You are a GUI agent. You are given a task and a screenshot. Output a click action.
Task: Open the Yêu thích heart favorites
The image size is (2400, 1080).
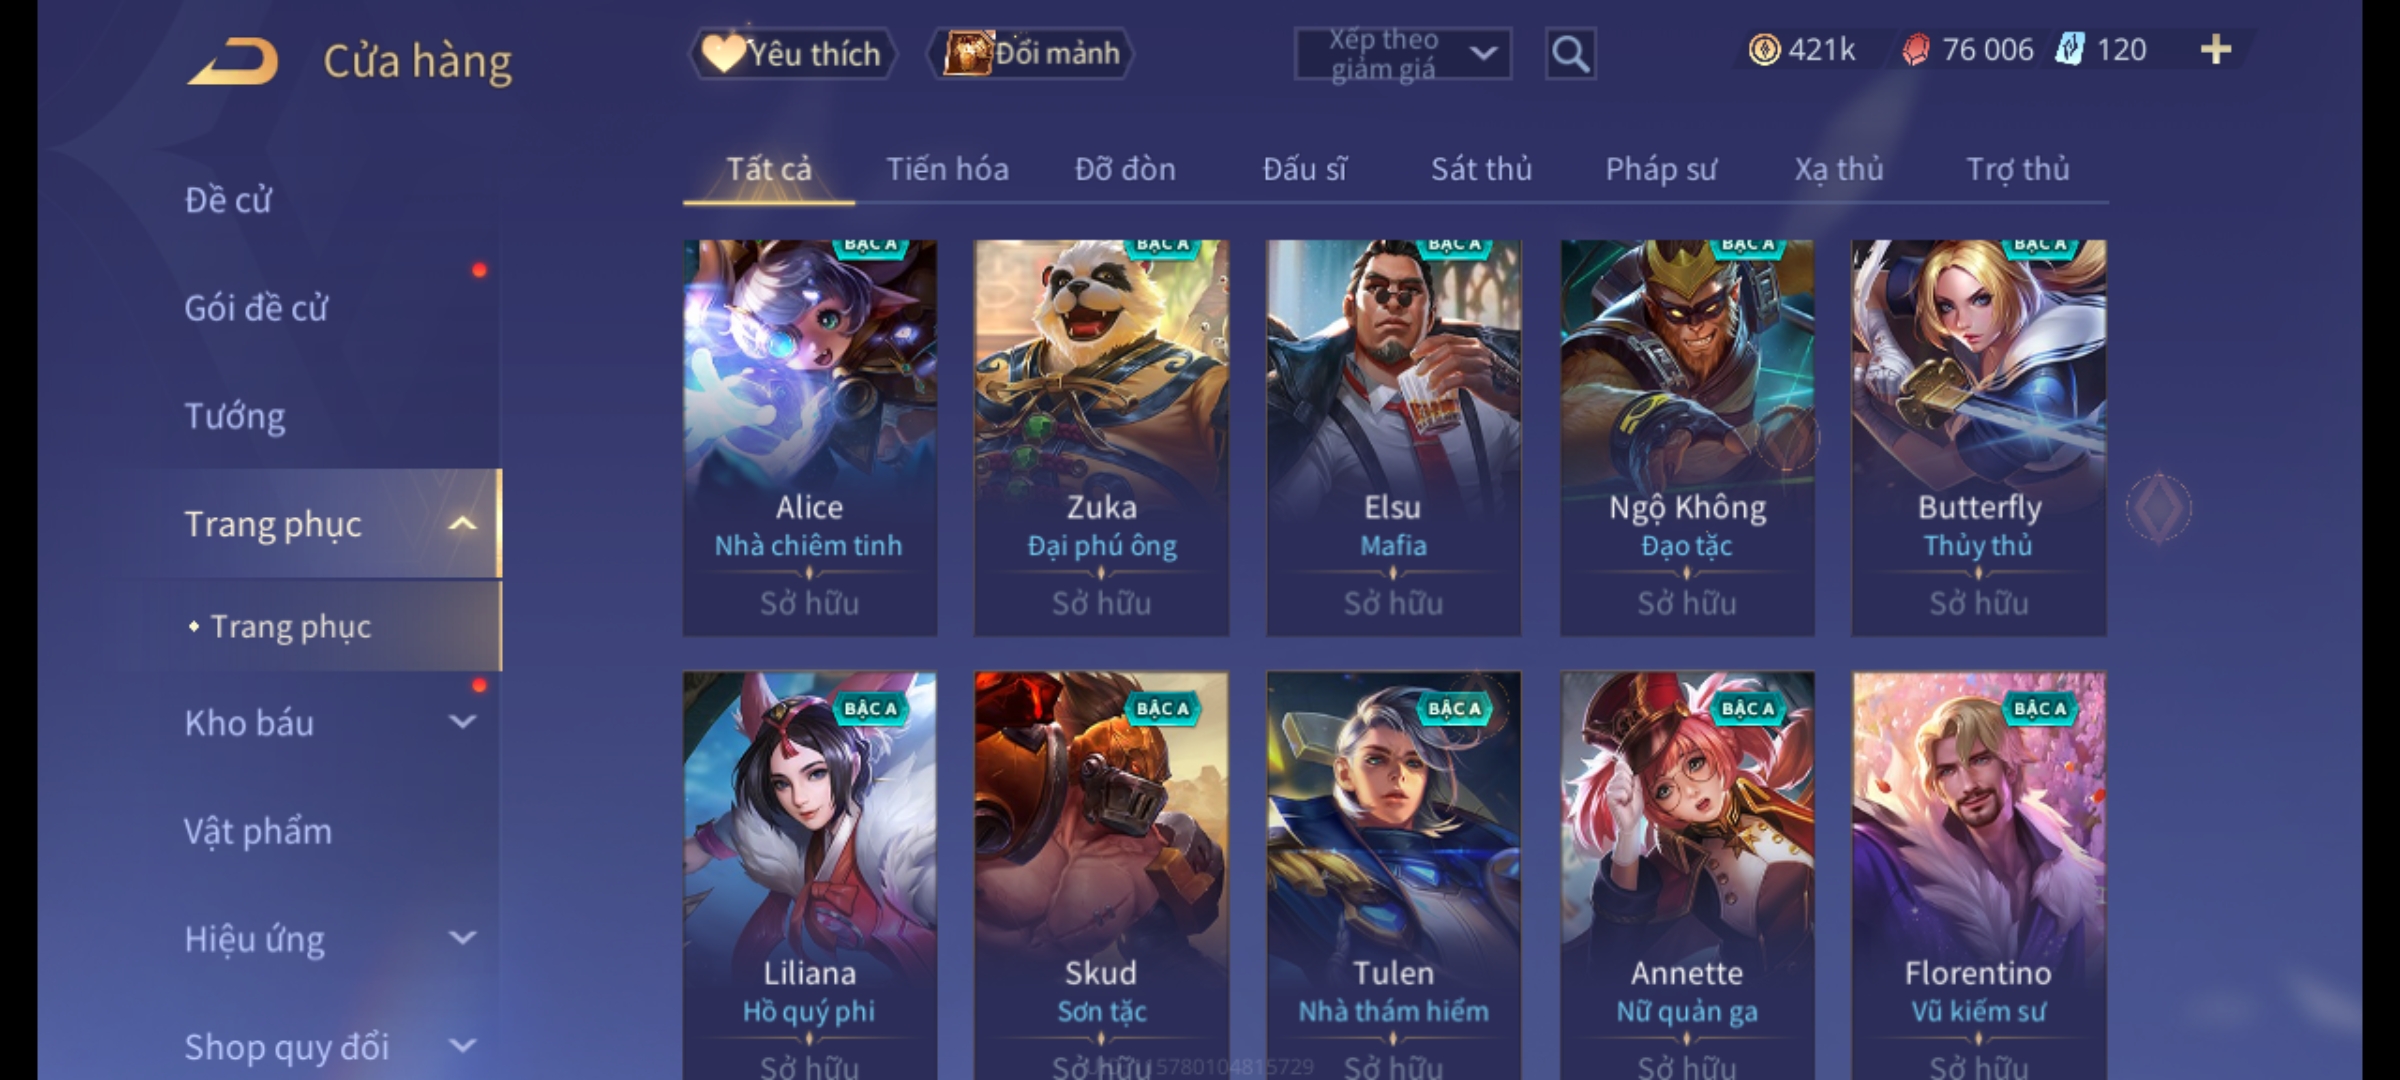pos(792,54)
